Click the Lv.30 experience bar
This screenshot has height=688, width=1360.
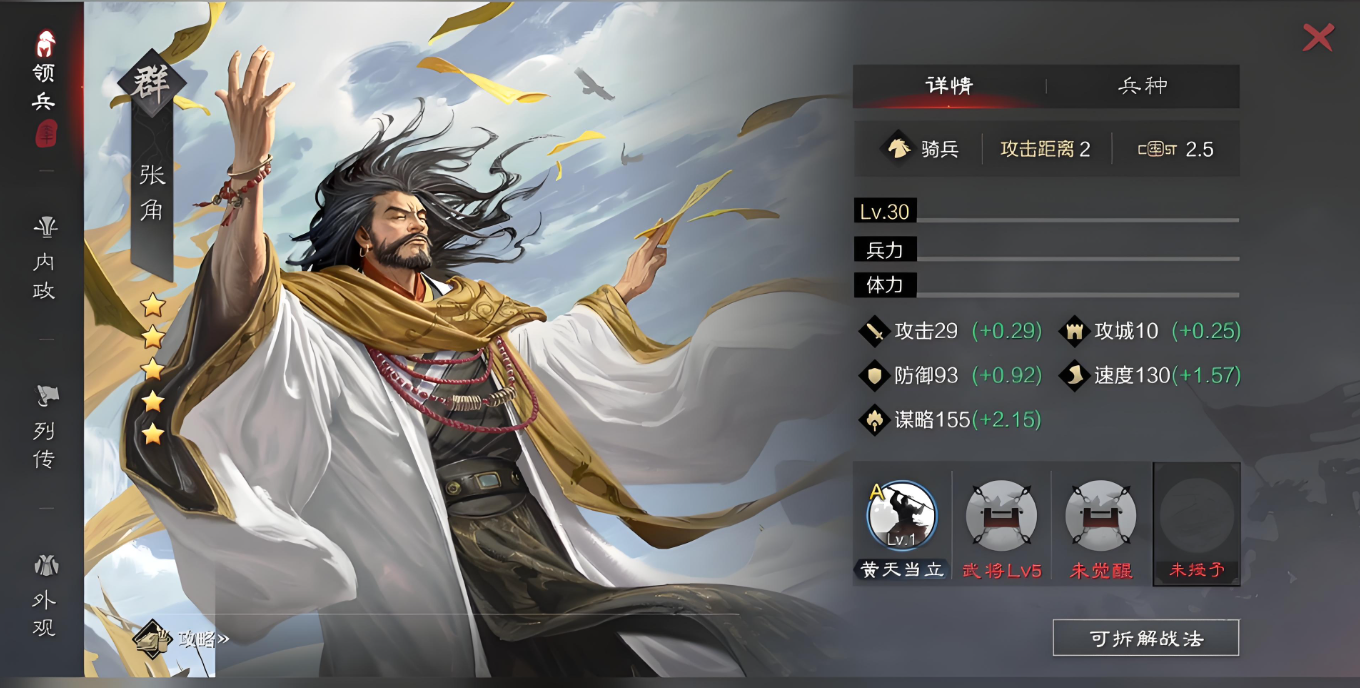coord(1046,212)
